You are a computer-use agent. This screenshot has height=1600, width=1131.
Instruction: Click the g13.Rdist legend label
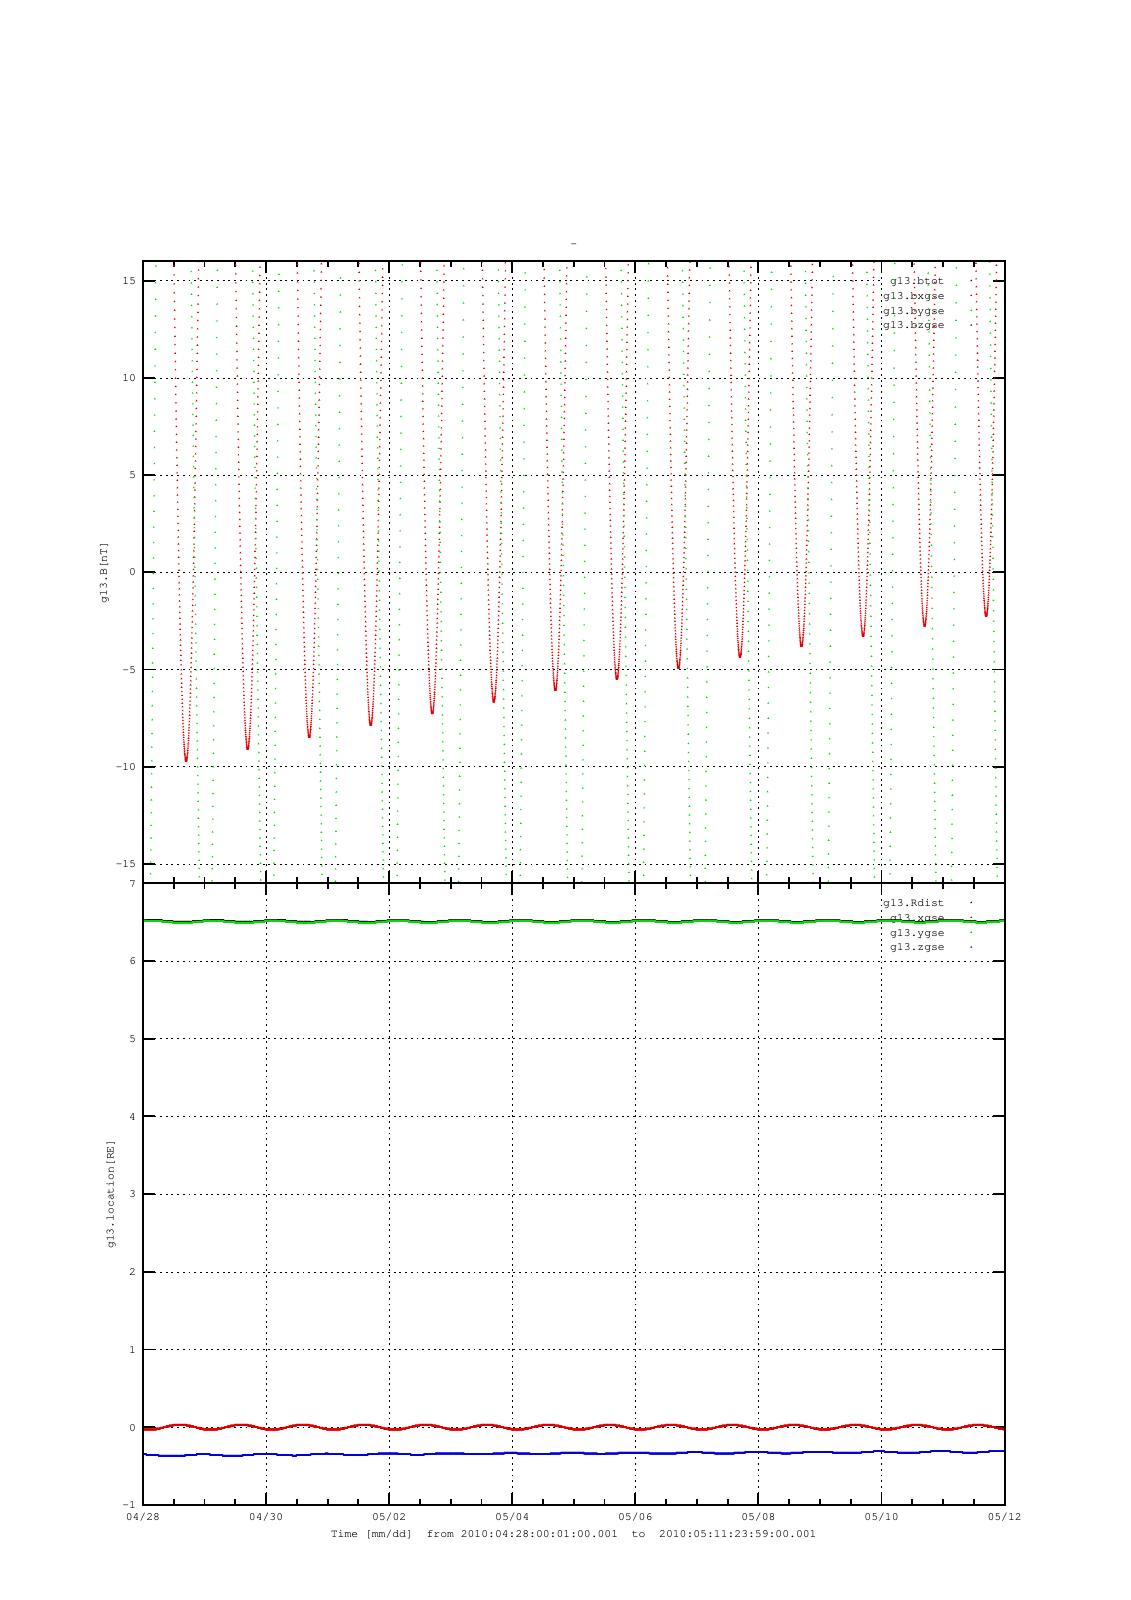(x=913, y=903)
